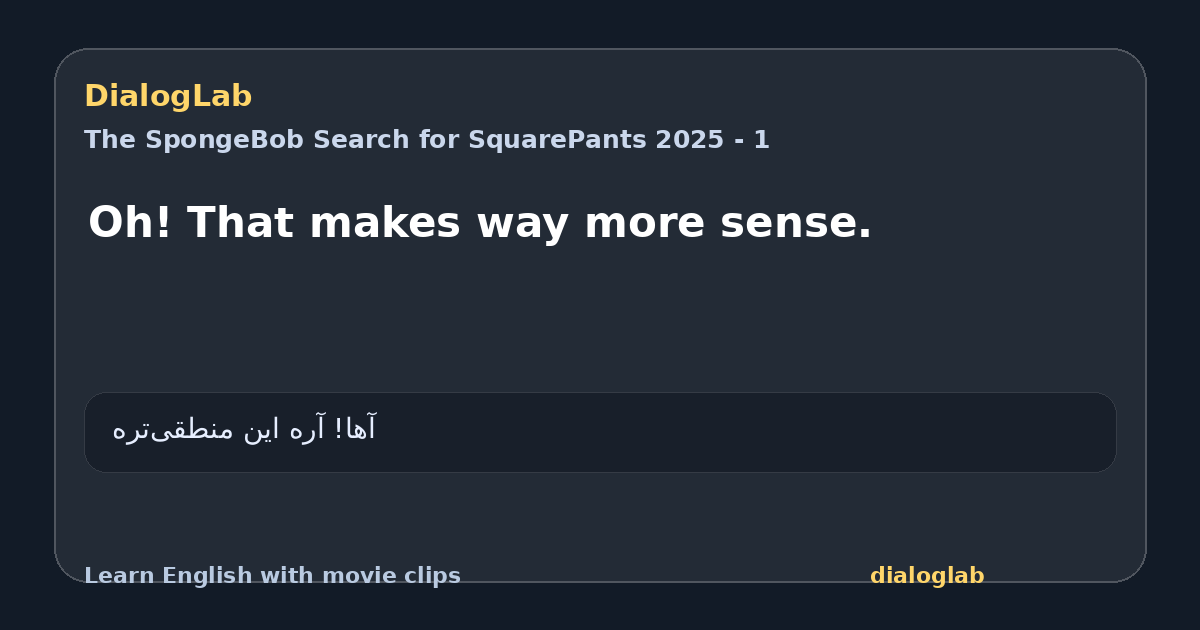Click the word "Learn" in the footer tagline
1200x630 pixels.
(119, 576)
